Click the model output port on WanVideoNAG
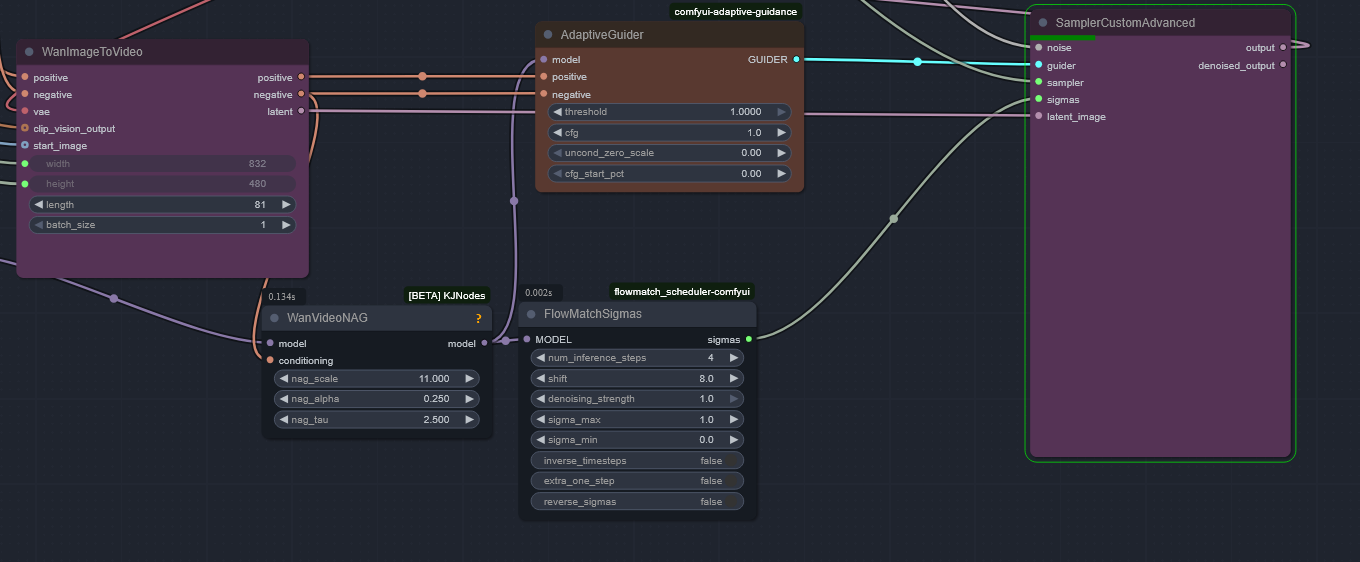The width and height of the screenshot is (1360, 562). (485, 343)
